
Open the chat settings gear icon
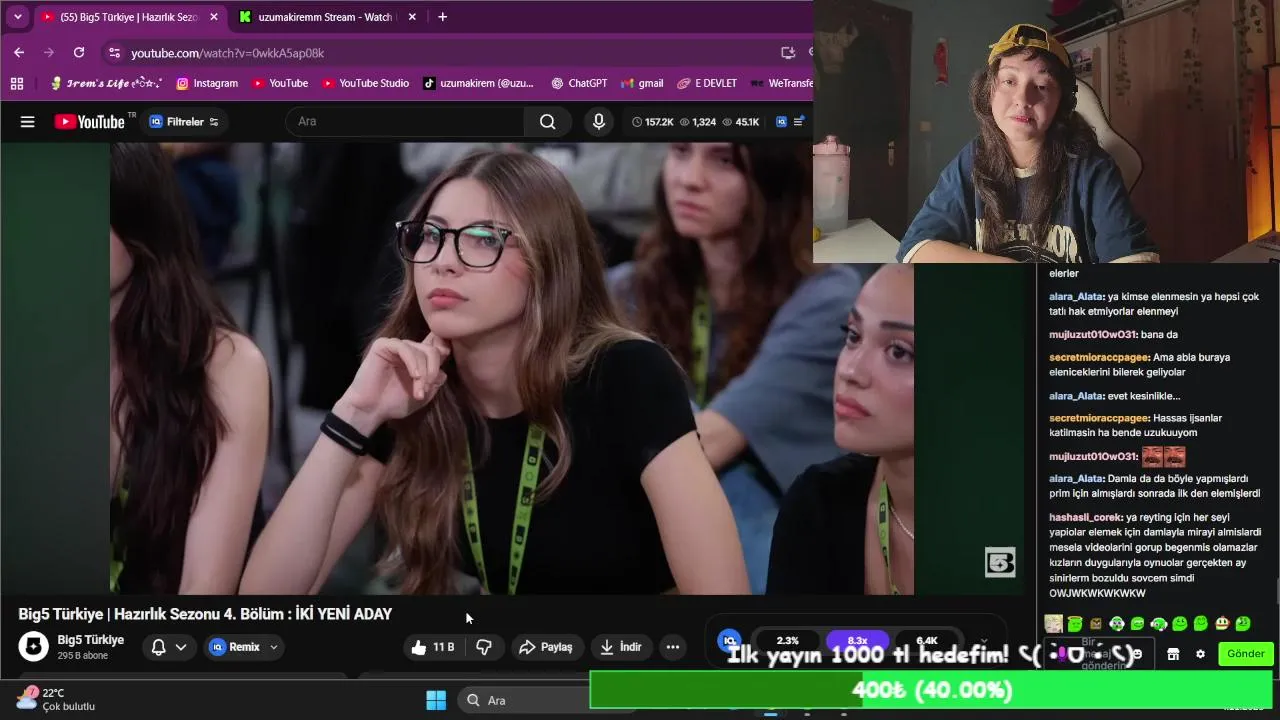1200,654
